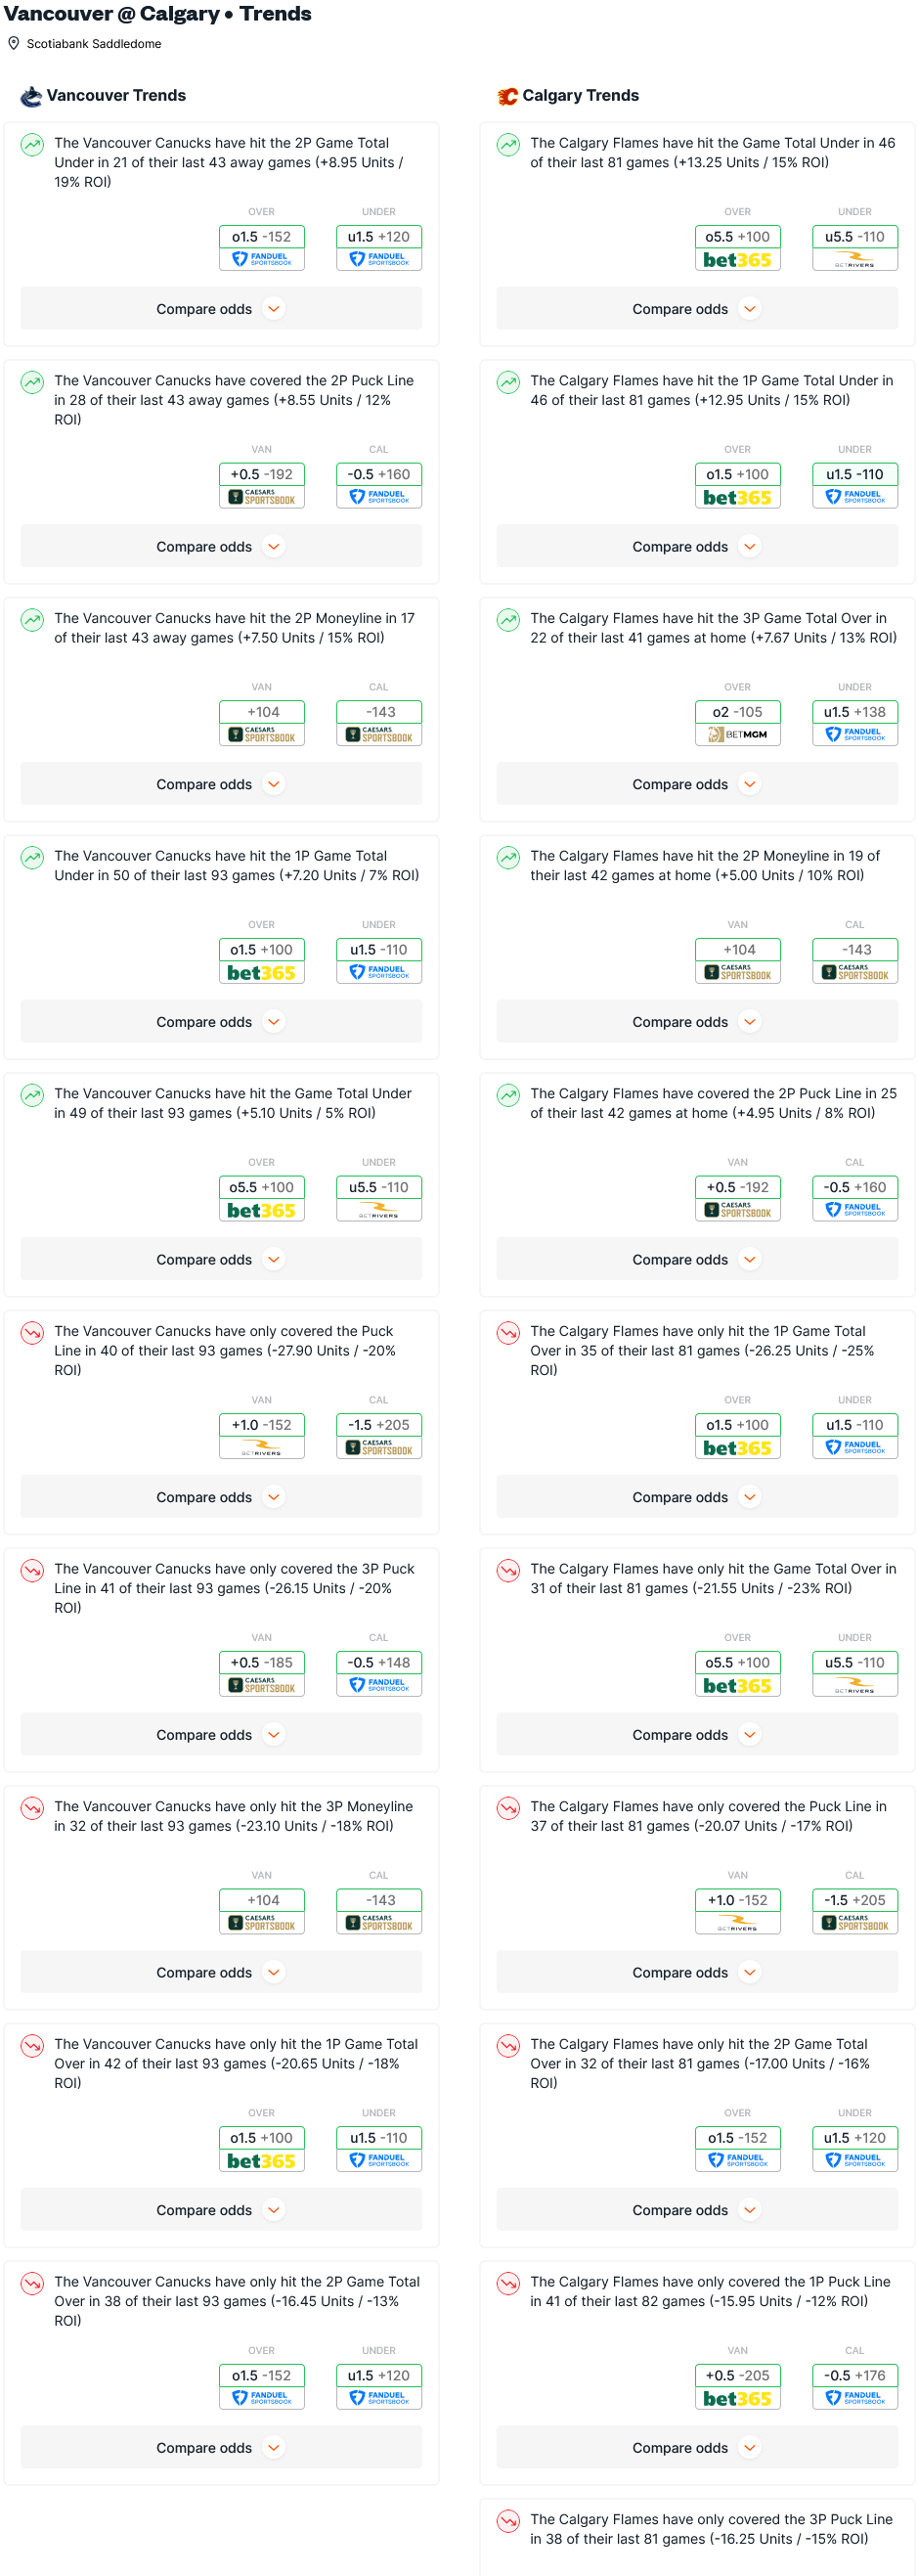Click green trend icon beside Flames 2P Moneyline trend

(x=508, y=858)
